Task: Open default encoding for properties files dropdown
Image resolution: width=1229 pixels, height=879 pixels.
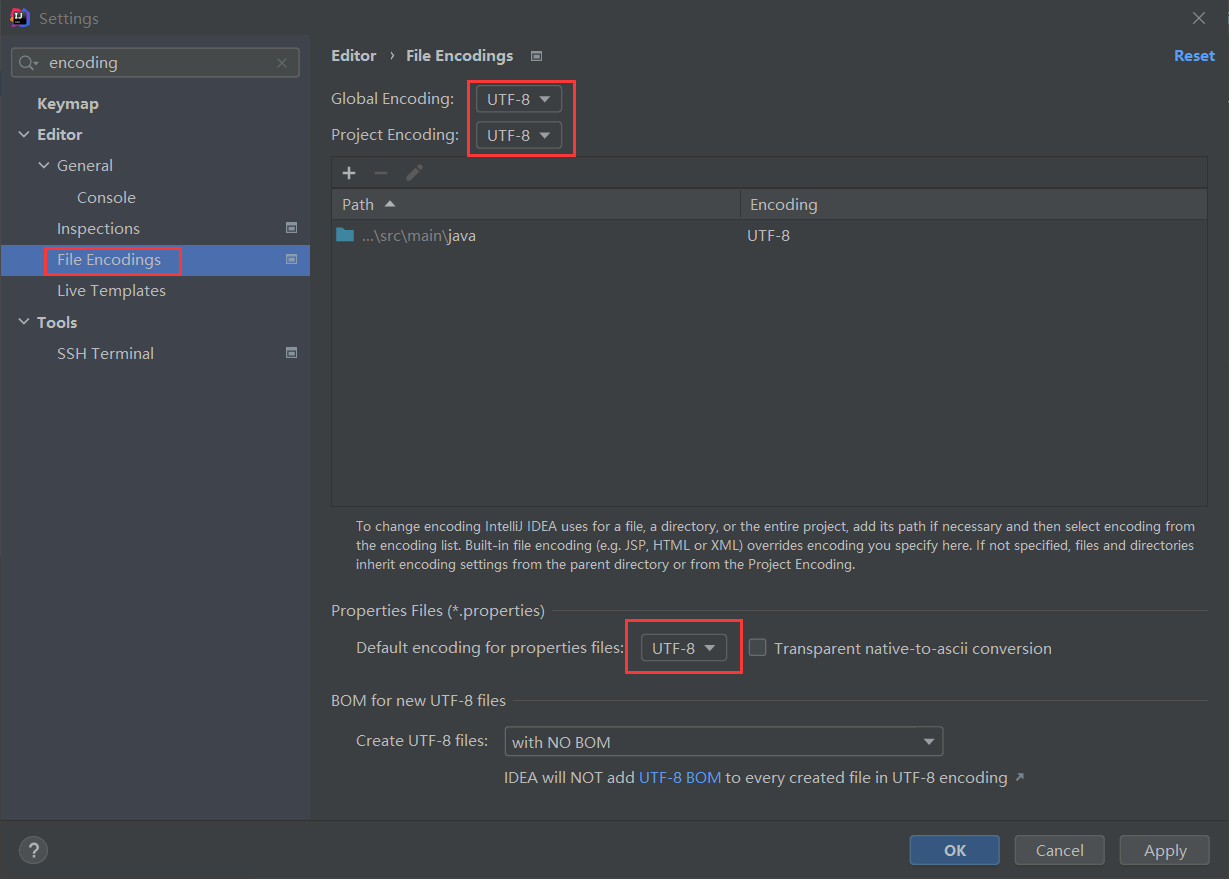Action: [684, 648]
